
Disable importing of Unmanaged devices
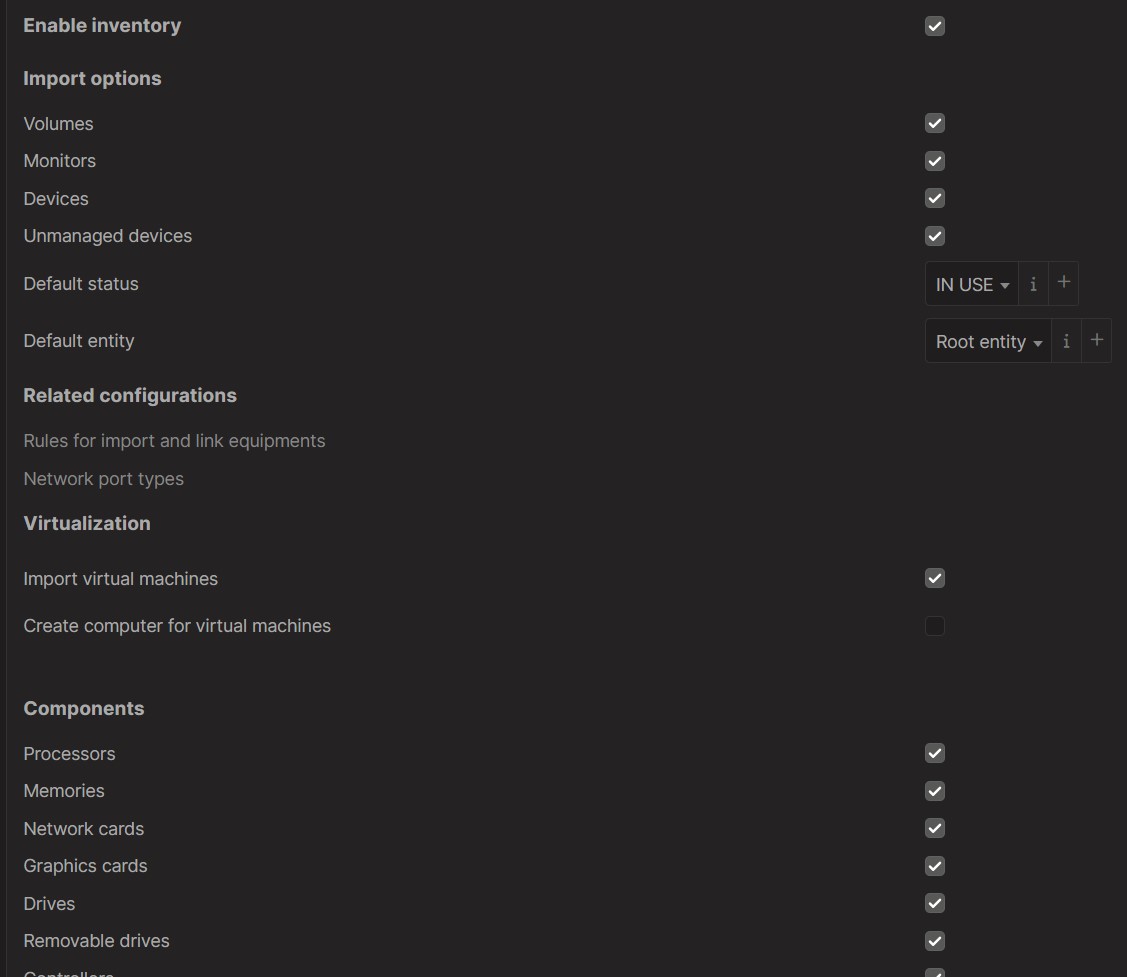pyautogui.click(x=934, y=236)
